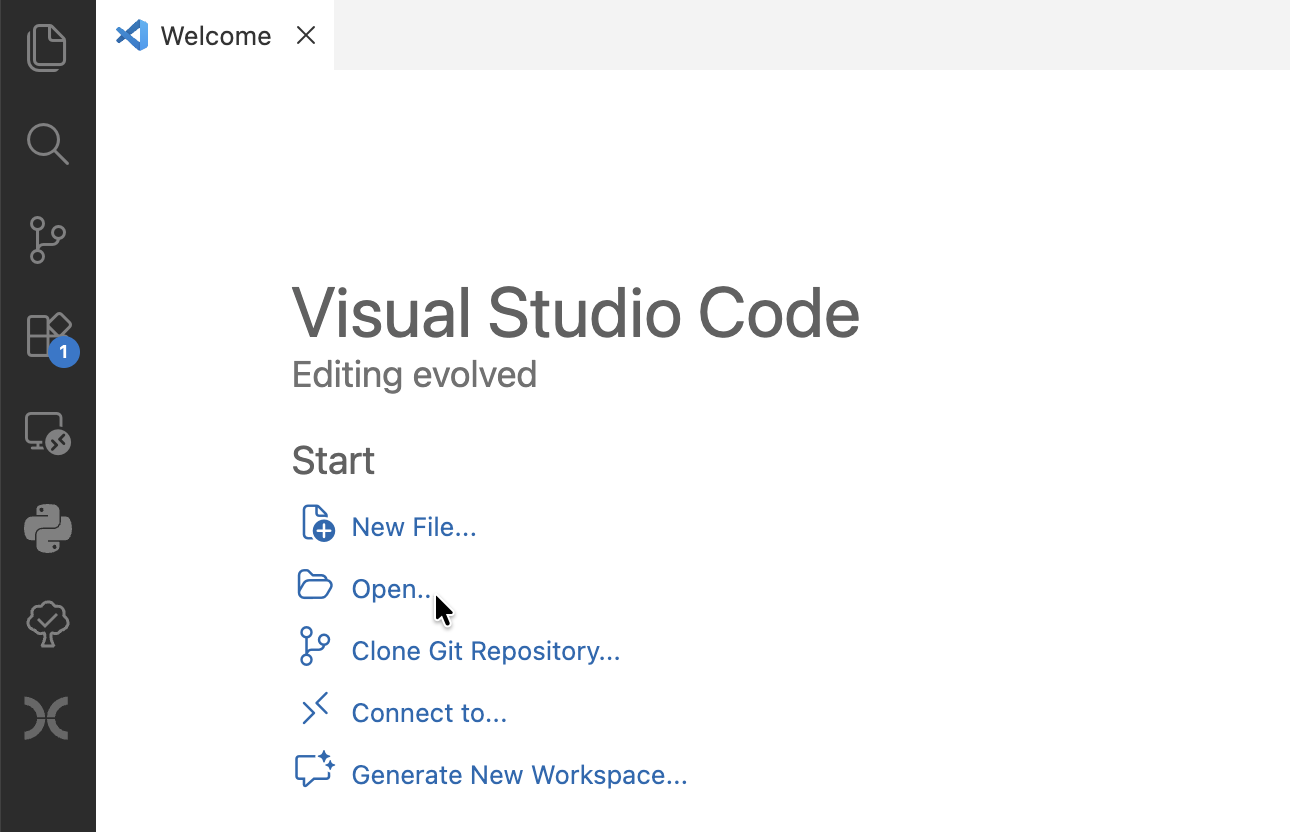Open the Remote Explorer
Viewport: 1290px width, 832px height.
[47, 432]
